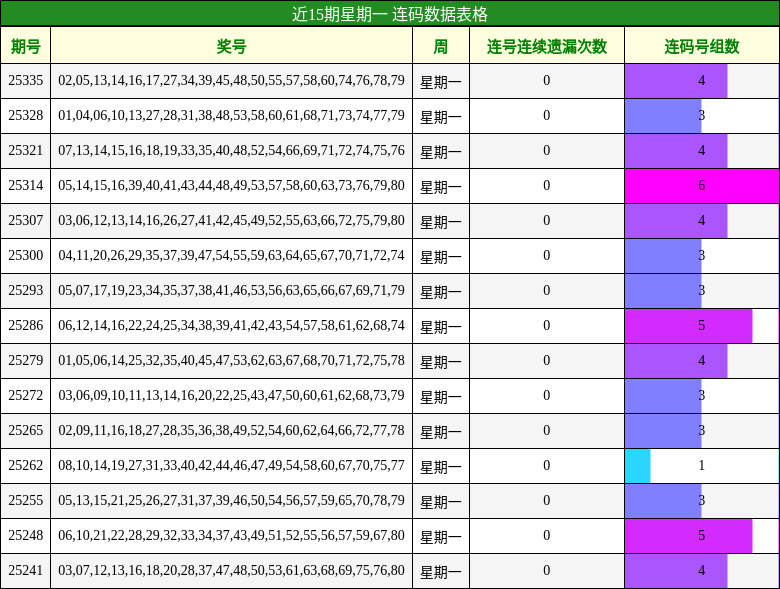Click winning numbers starting 05,13,15,21,25
Screen dimensions: 780x589
click(x=231, y=500)
